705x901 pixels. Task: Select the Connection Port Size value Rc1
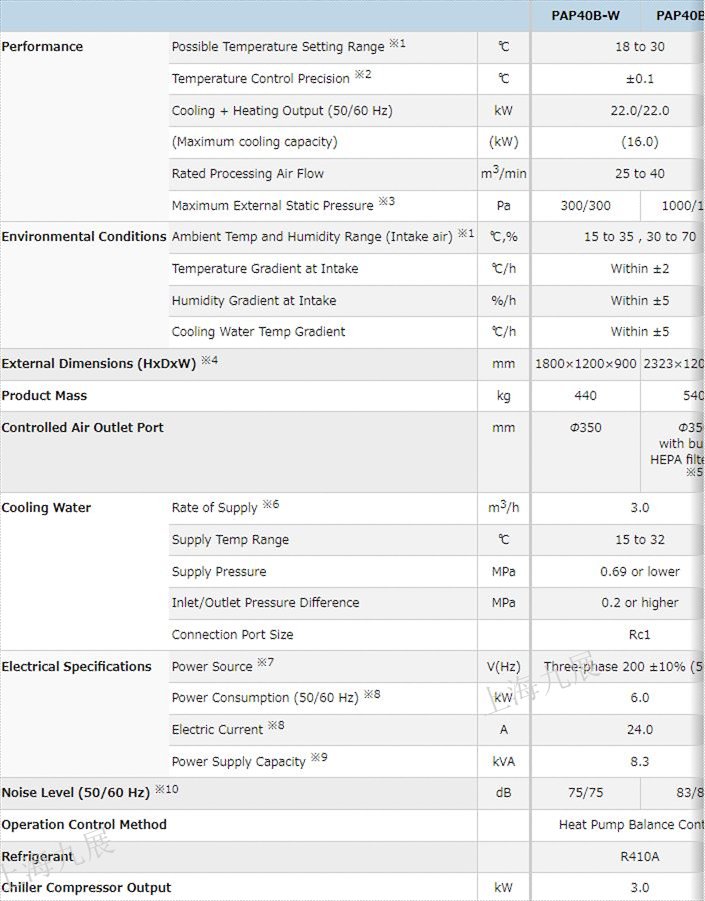[x=639, y=635]
